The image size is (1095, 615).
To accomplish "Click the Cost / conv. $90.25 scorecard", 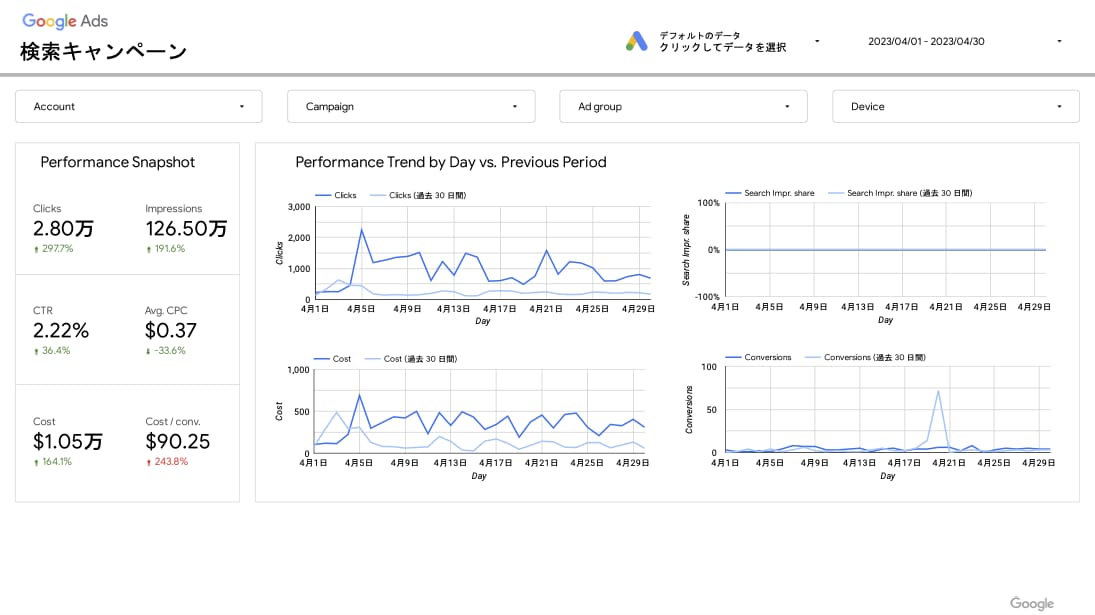I will coord(177,441).
